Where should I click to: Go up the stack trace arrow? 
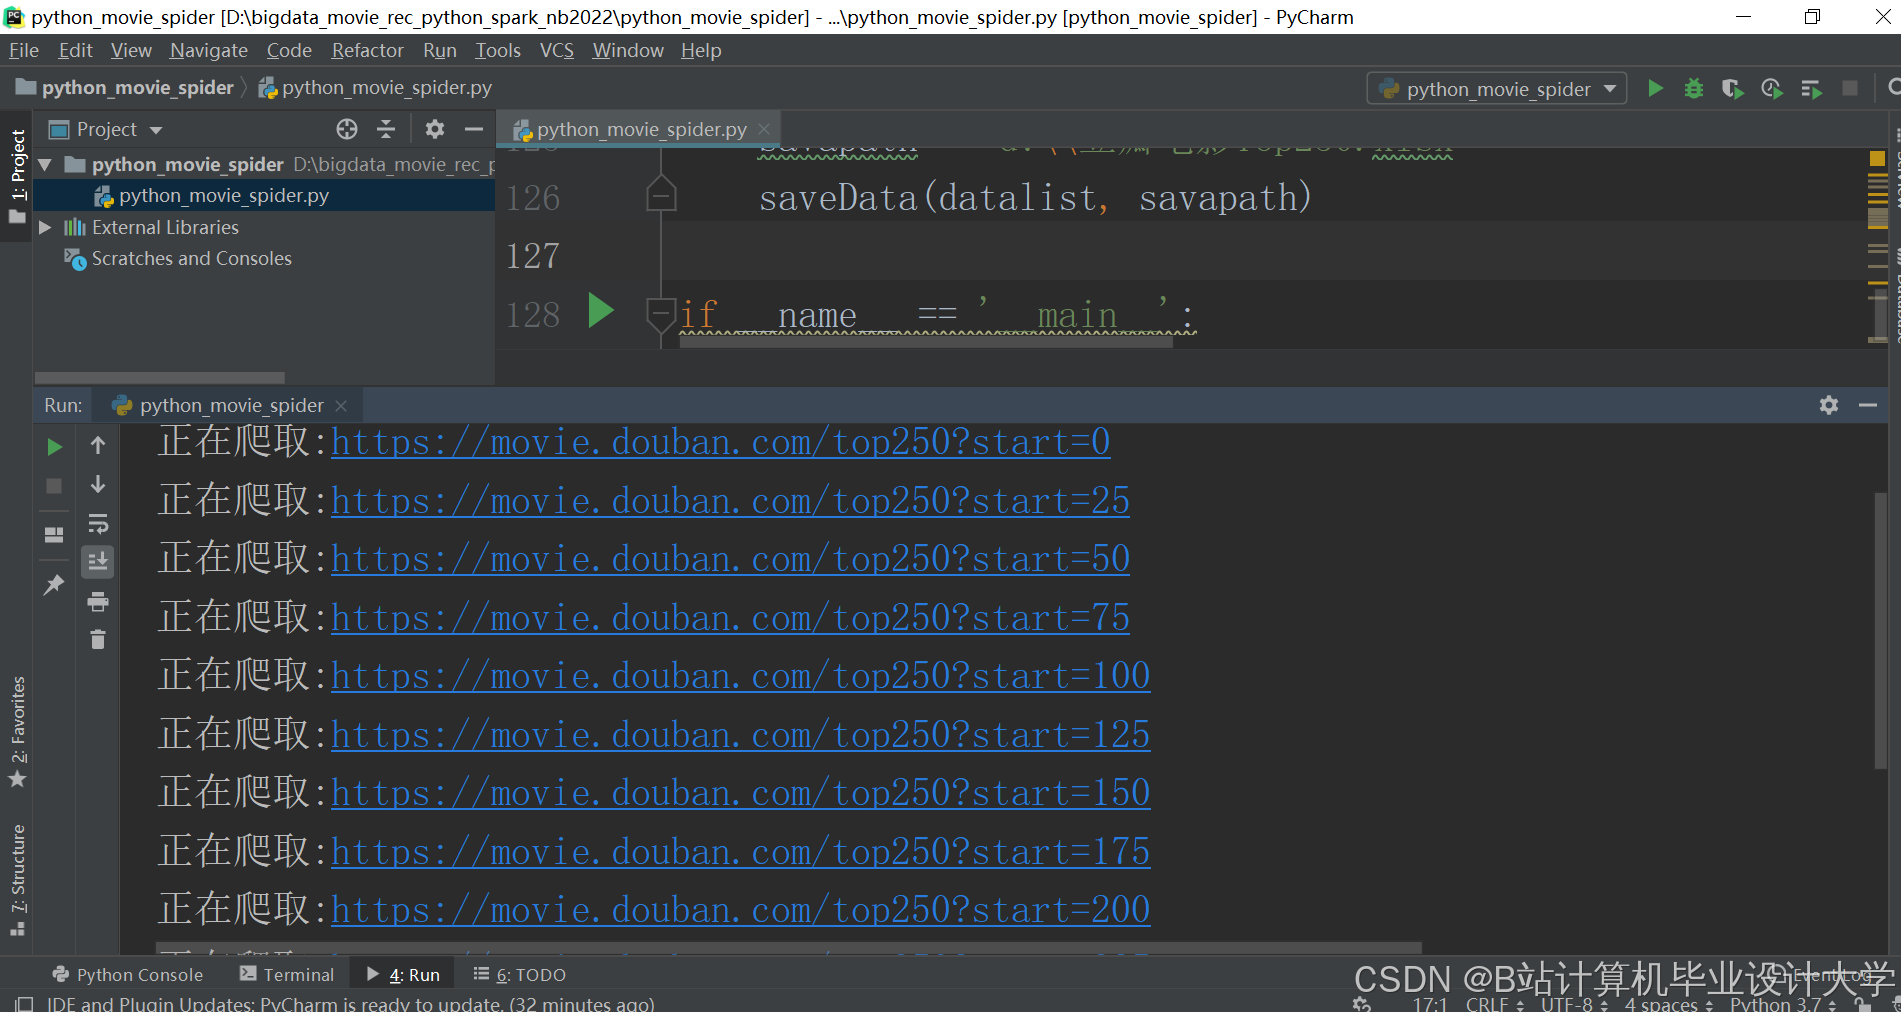click(98, 445)
